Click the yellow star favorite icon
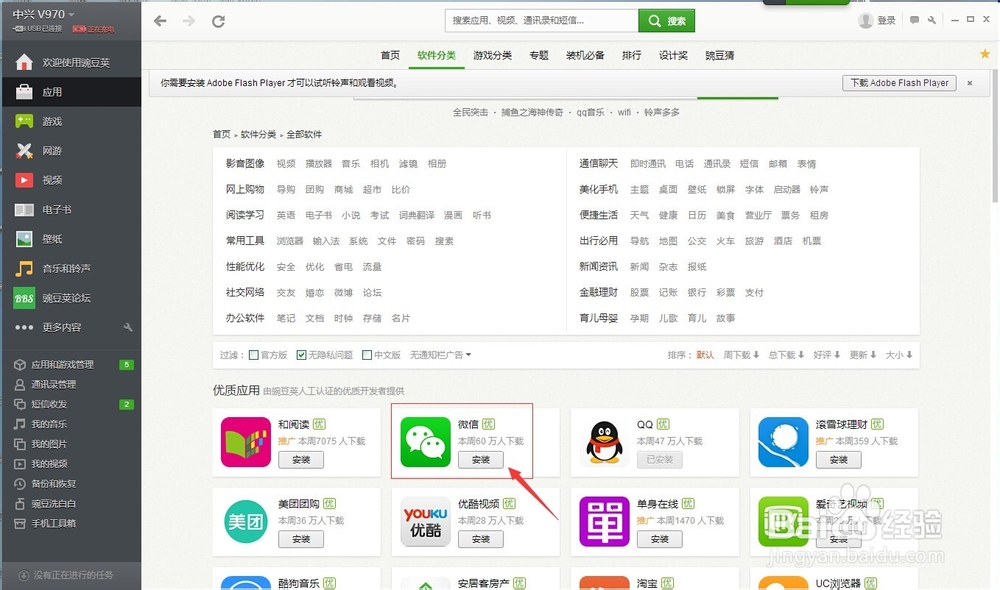 [x=985, y=54]
